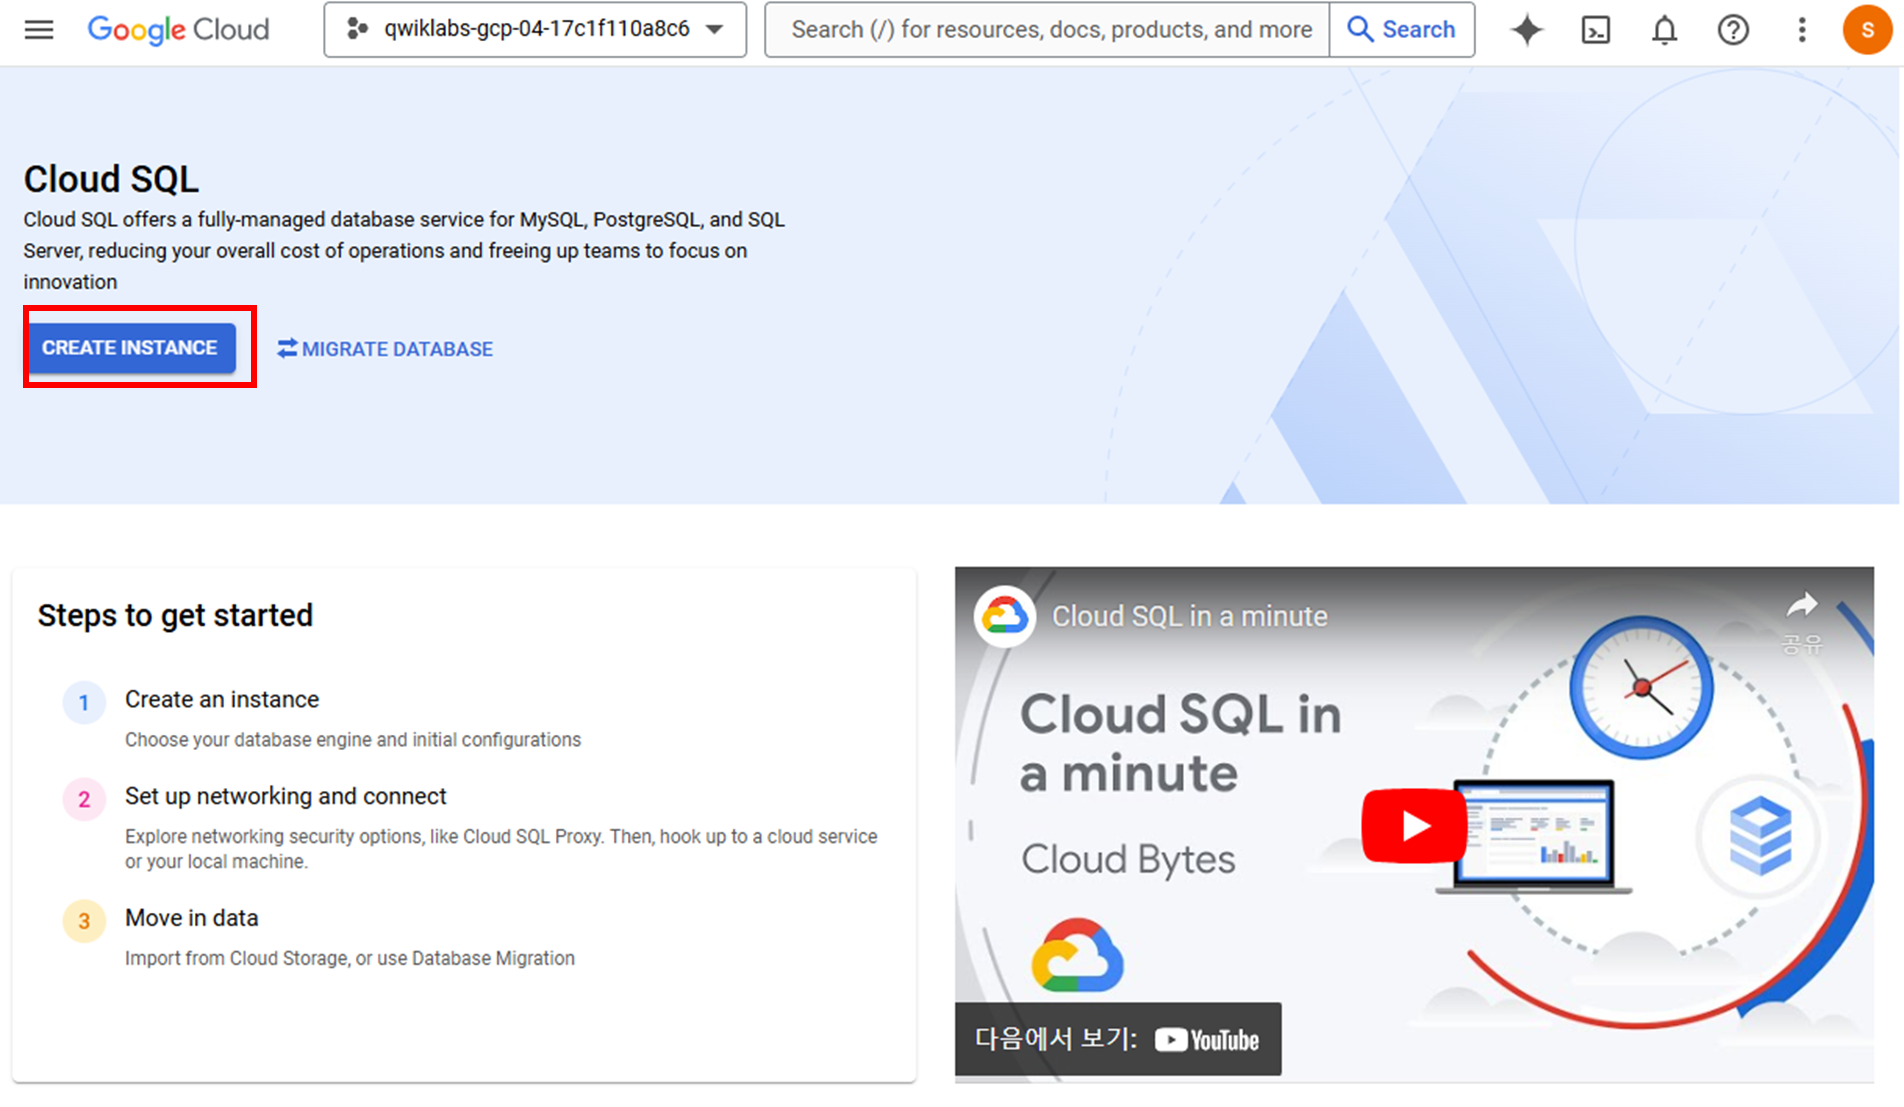This screenshot has height=1107, width=1904.
Task: Click the video title 'Cloud SQL in a minute'
Action: coord(1190,616)
